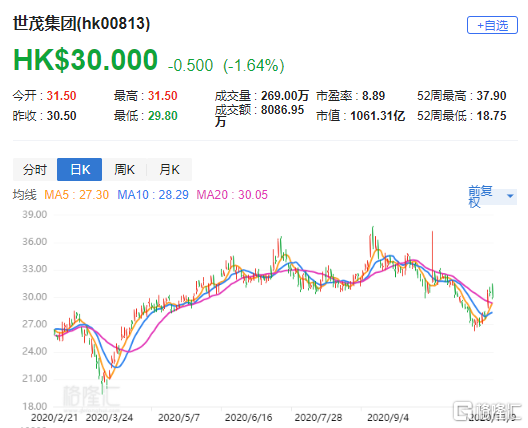528x428 pixels.
Task: Click the 昨收 30.50 previous close
Action: (x=44, y=116)
